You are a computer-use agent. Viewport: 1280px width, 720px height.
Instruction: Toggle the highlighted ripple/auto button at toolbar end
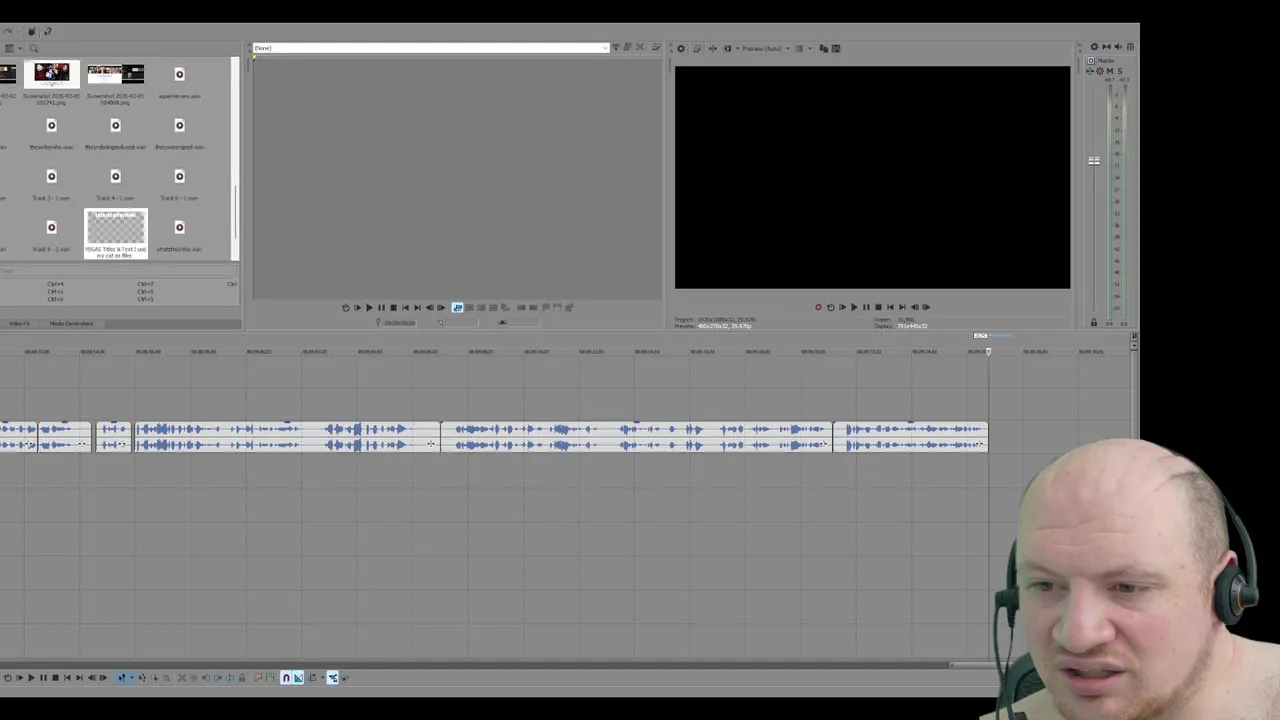333,678
